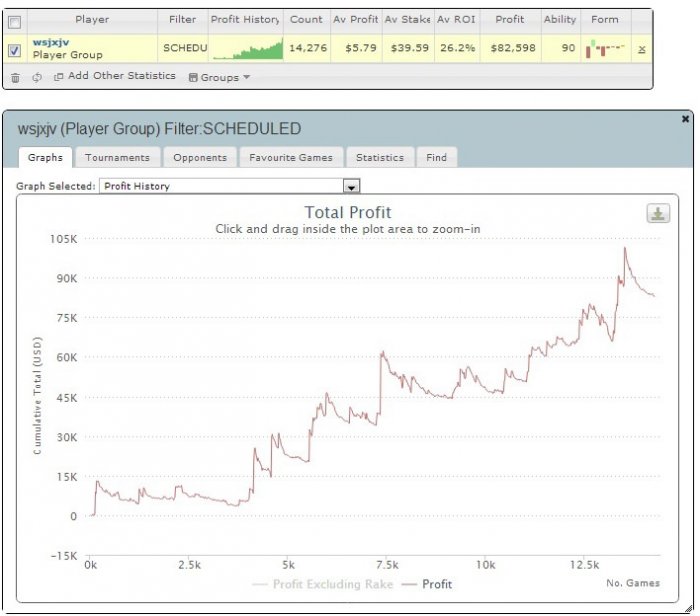Click the Profit History combo box
The width and height of the screenshot is (700, 616).
pyautogui.click(x=229, y=186)
